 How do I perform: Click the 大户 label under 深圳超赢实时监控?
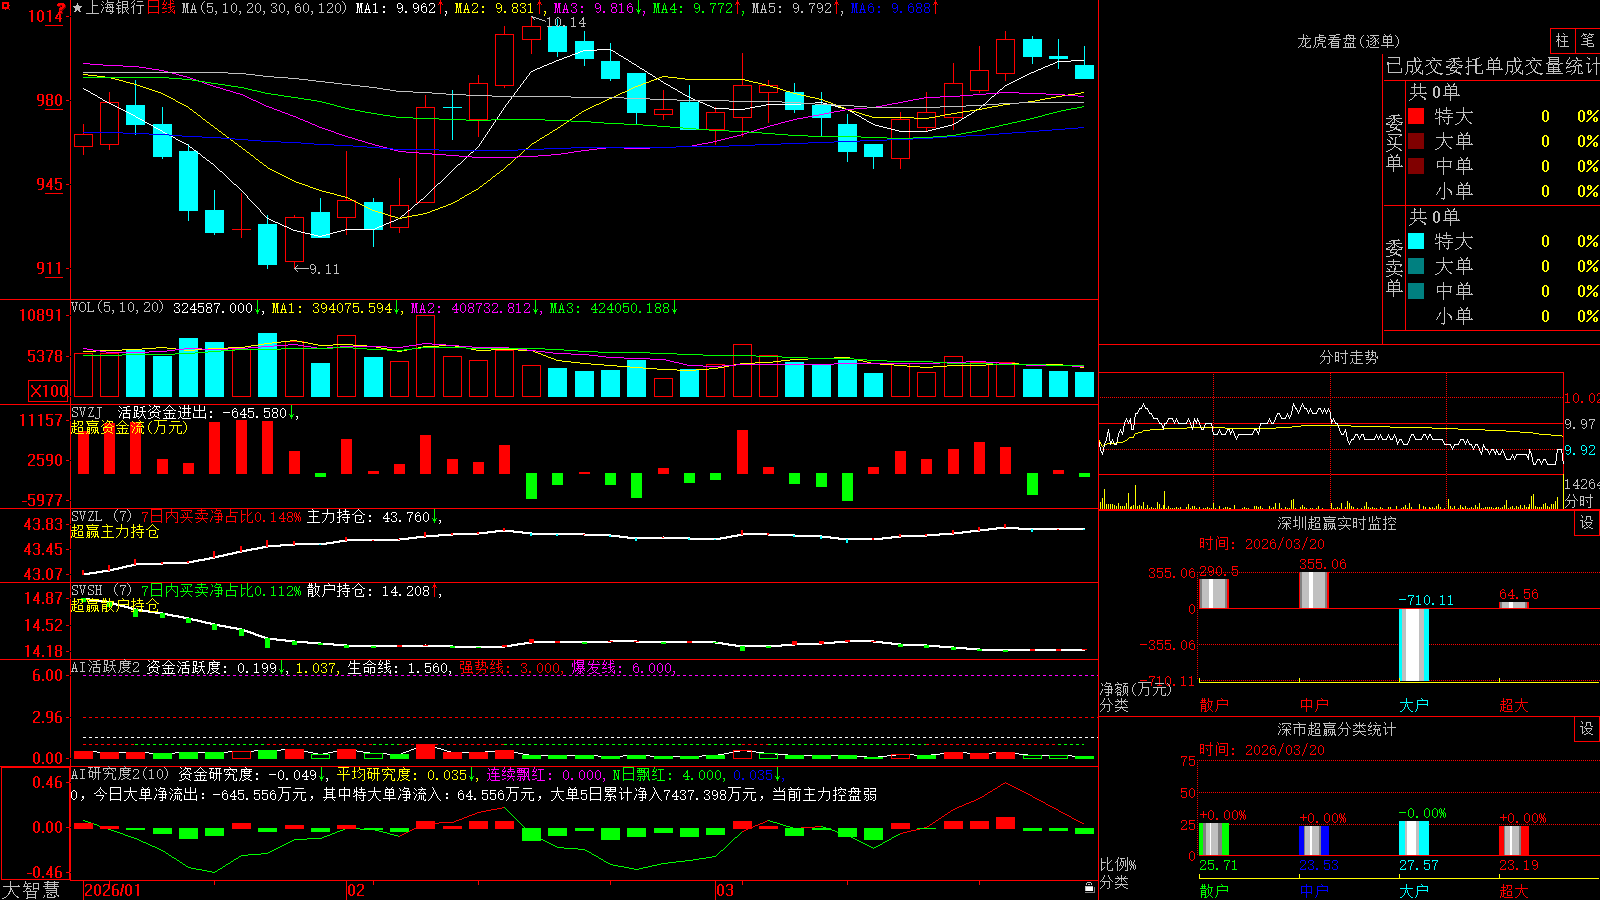click(x=1414, y=705)
